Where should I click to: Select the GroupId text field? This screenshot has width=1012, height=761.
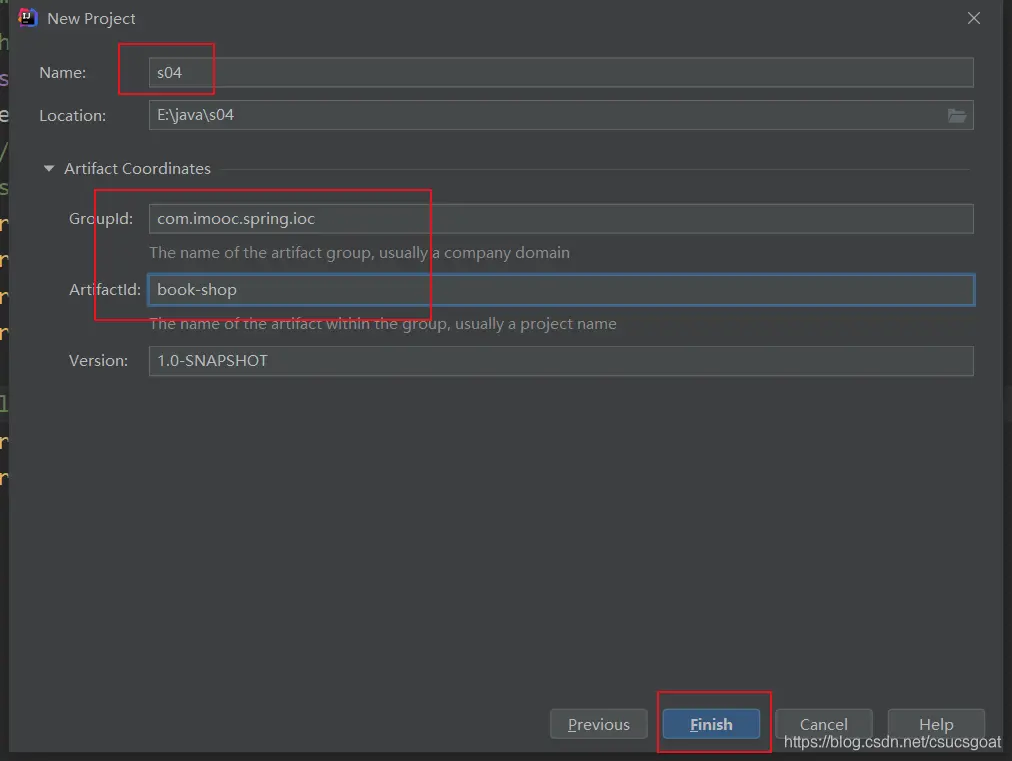tap(560, 219)
